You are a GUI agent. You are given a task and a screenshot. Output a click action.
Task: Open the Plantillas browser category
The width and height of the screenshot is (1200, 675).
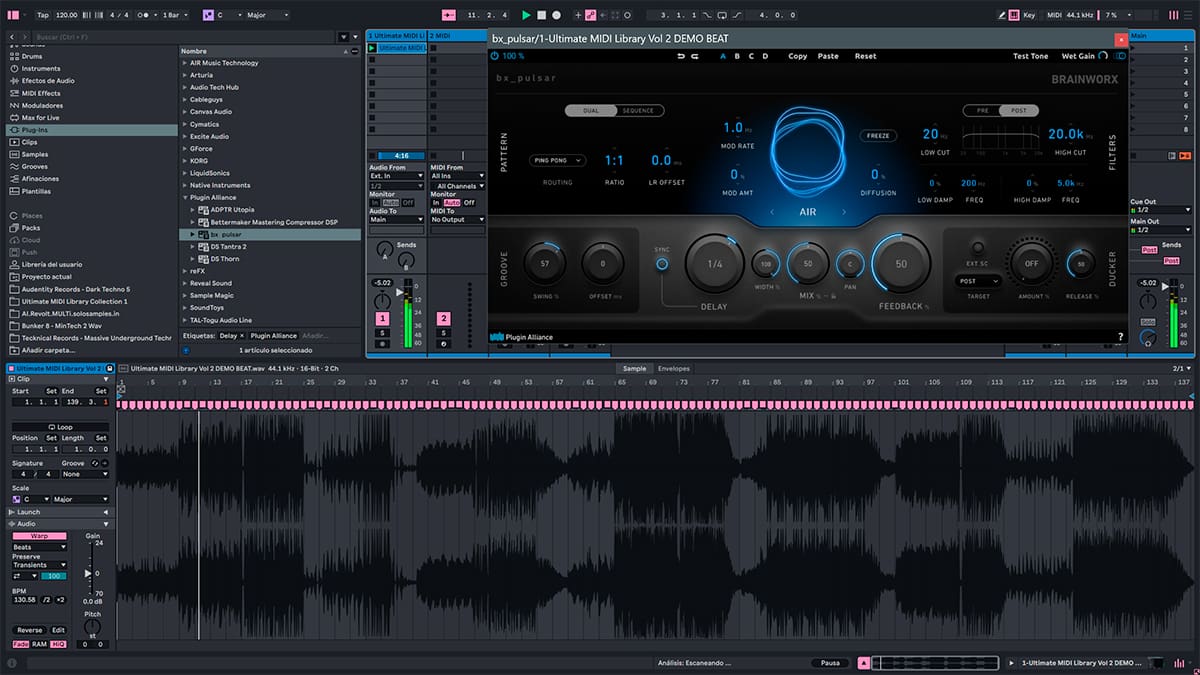coord(37,191)
